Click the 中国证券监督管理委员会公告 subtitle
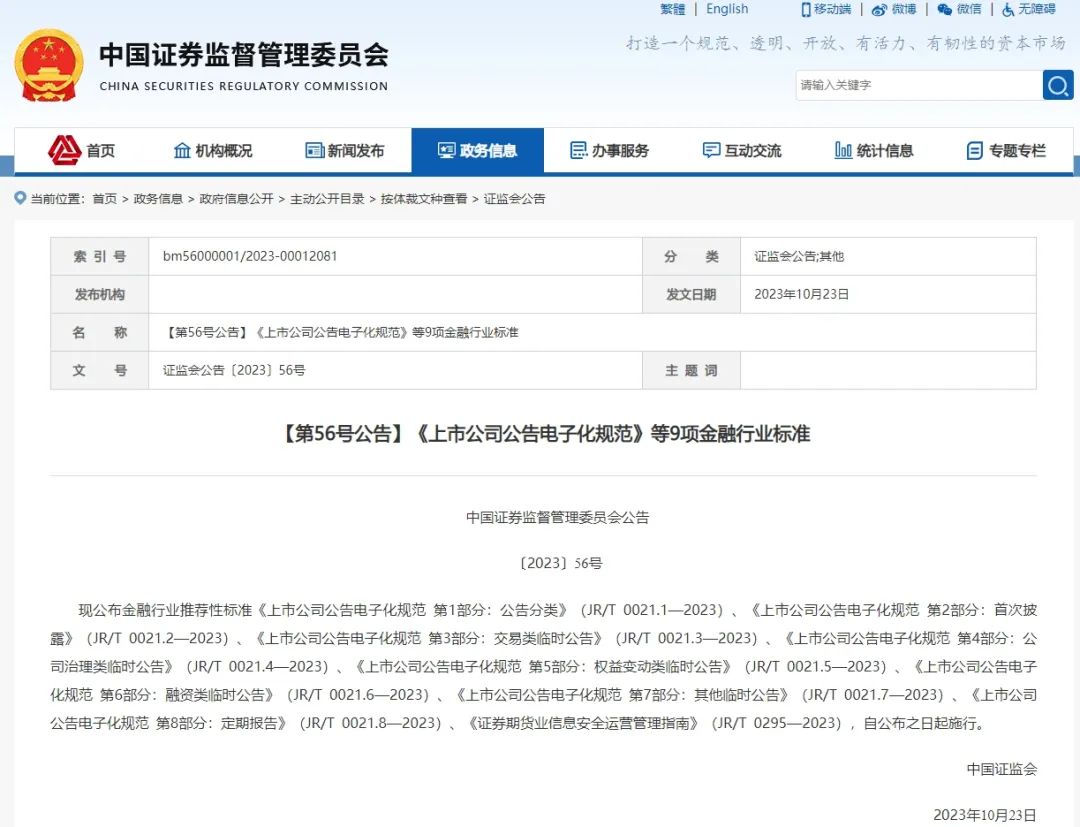The image size is (1080, 827). coord(557,517)
